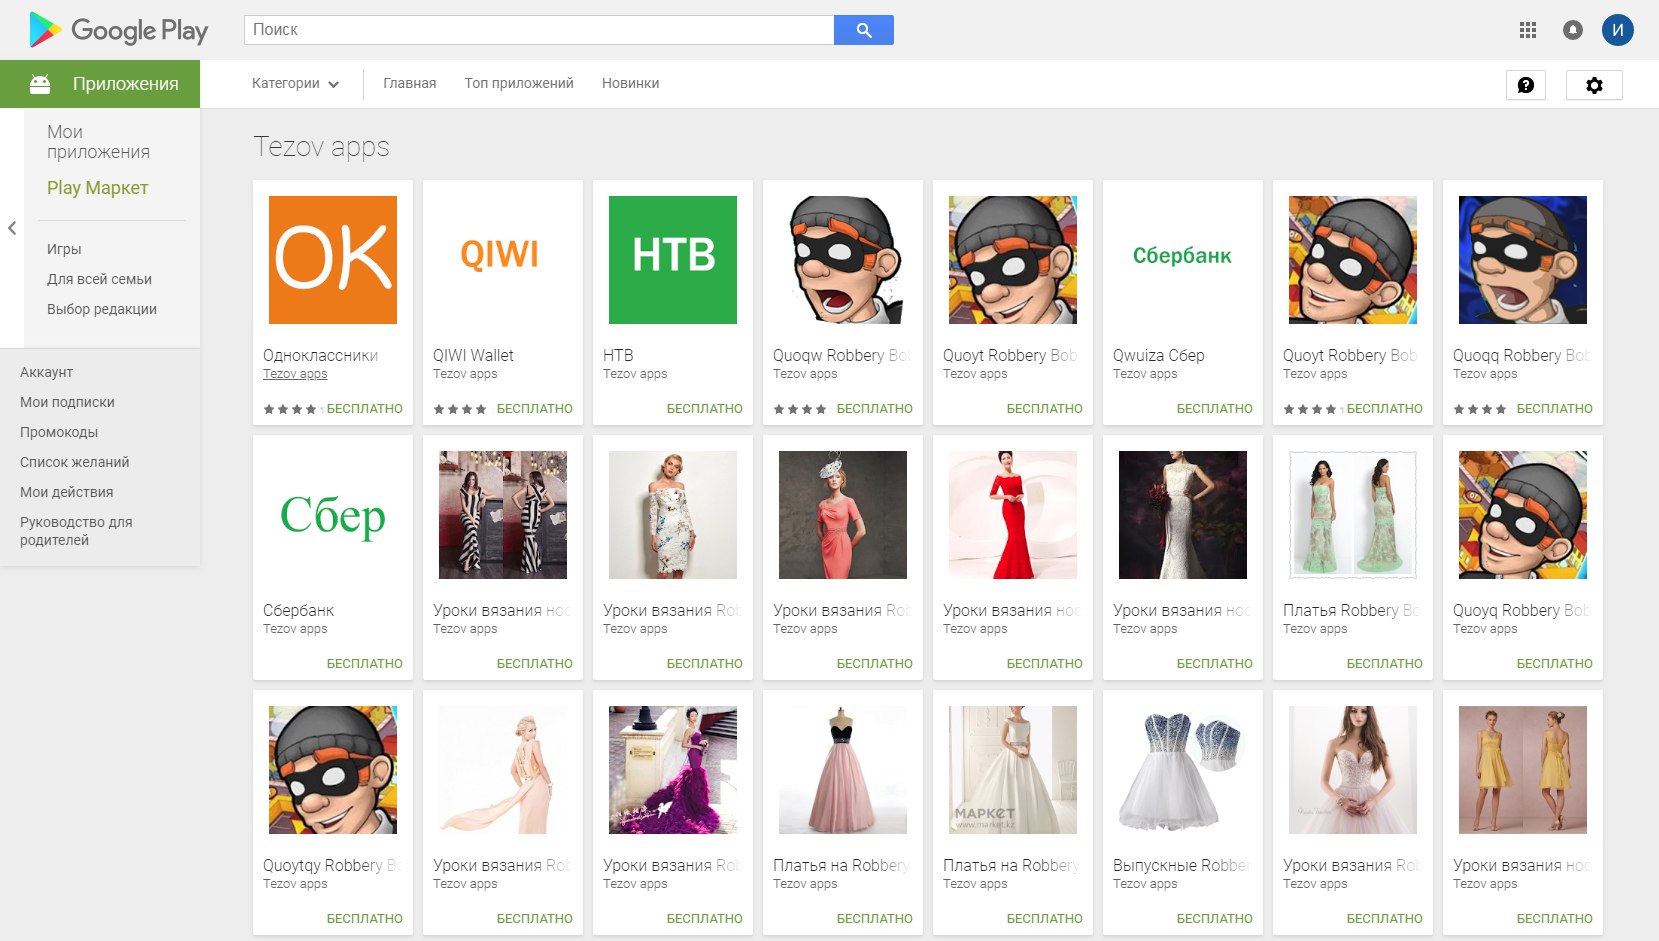Open the Quoqq Robbery Bob app icon

tap(1523, 260)
